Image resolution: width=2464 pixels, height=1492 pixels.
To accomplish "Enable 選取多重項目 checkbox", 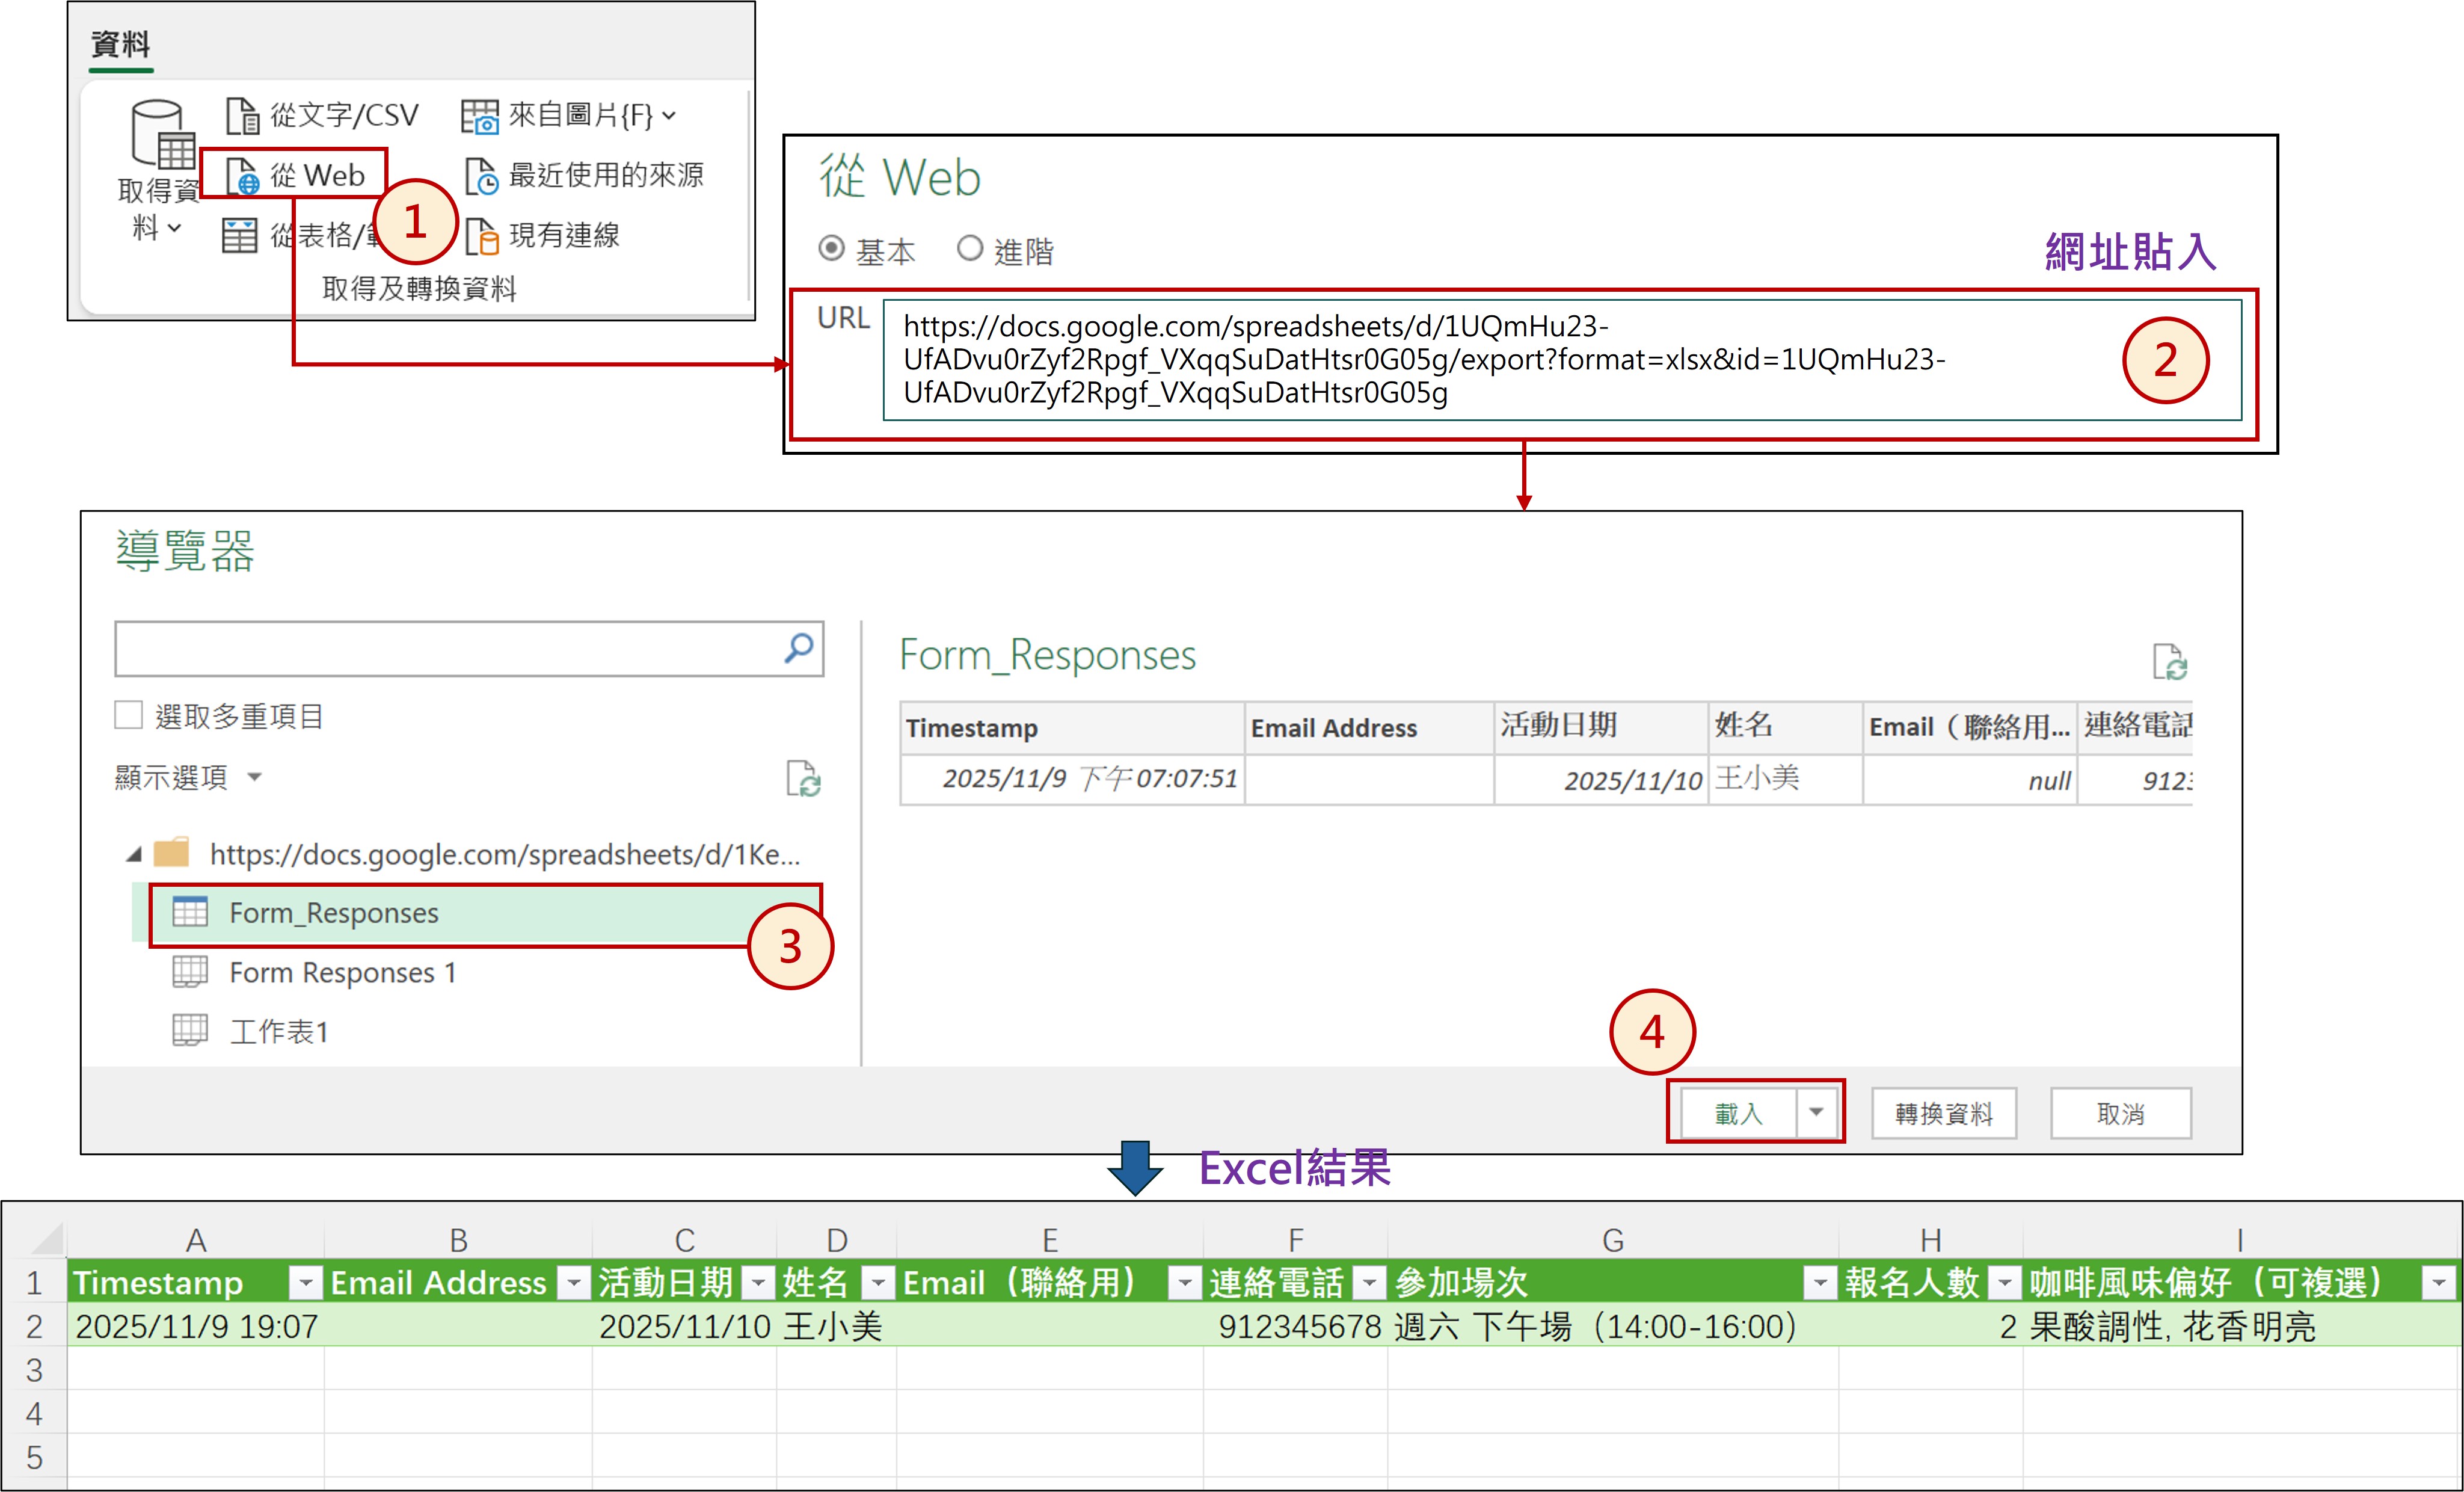I will click(x=129, y=715).
